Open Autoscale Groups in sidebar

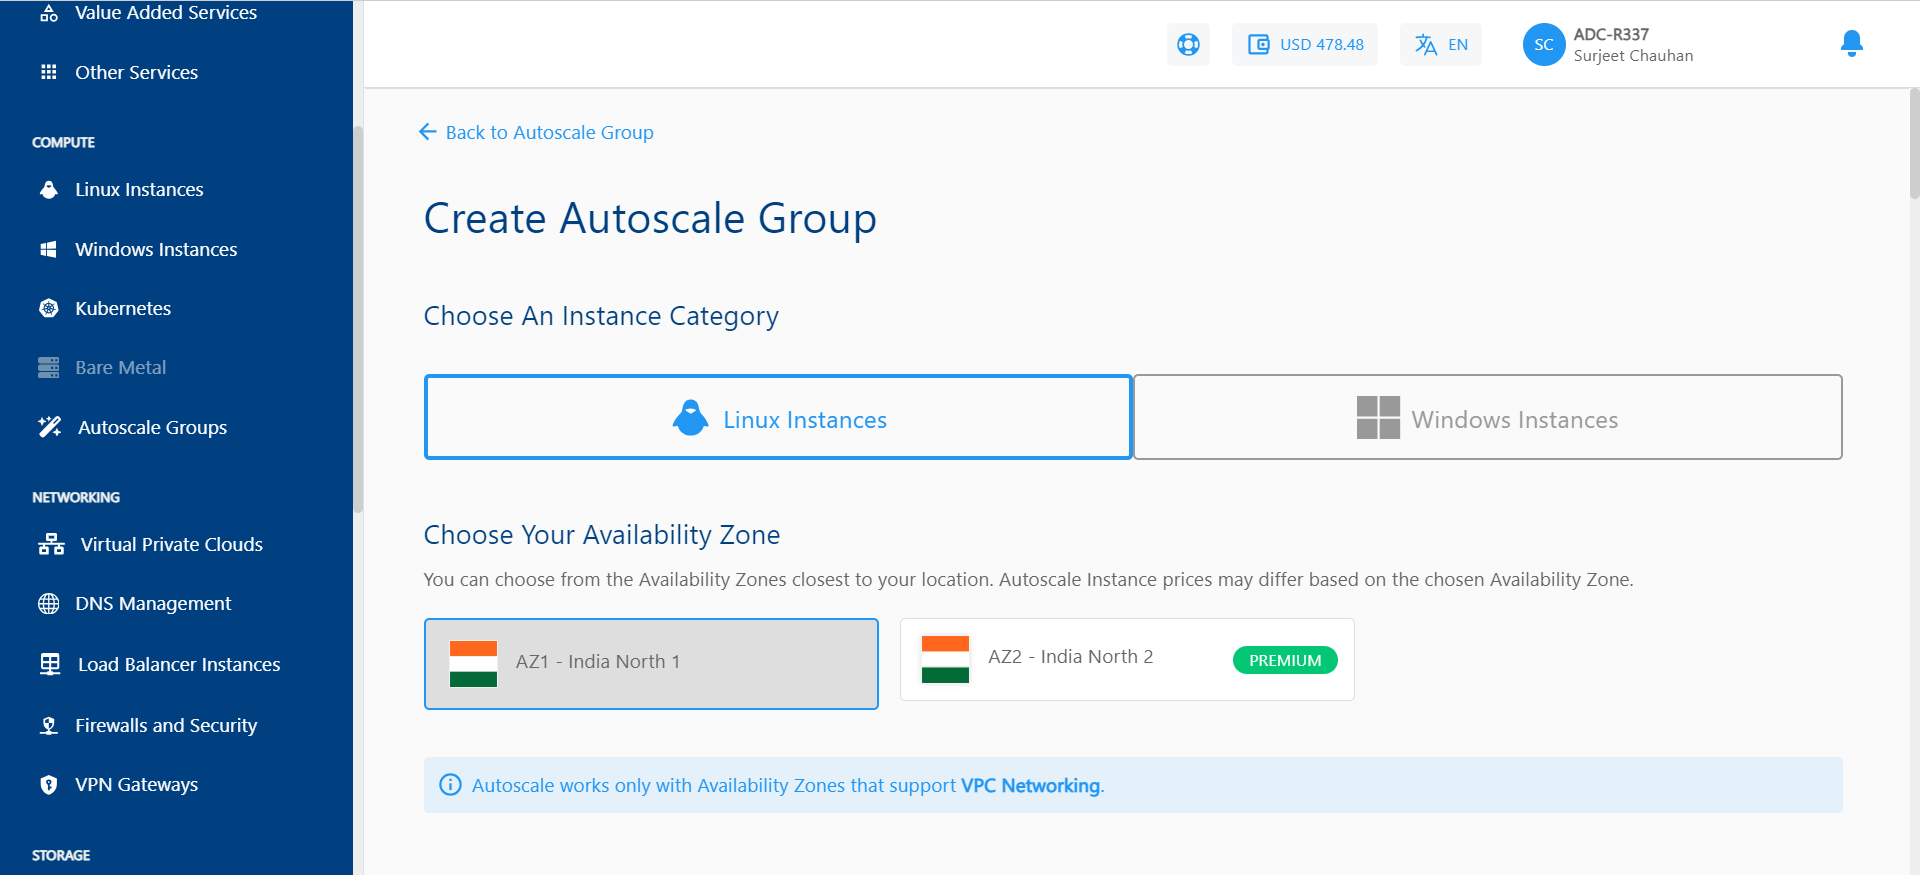tap(152, 428)
